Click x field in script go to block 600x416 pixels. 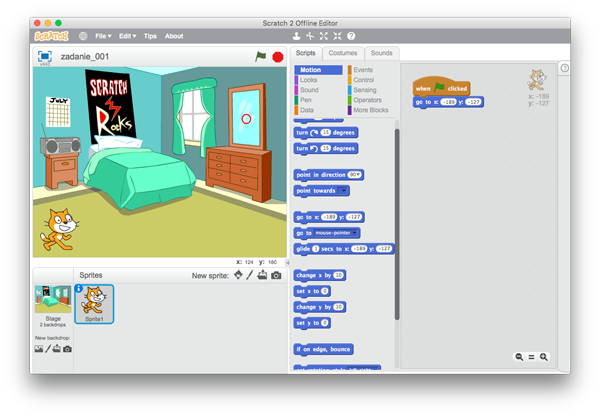448,102
